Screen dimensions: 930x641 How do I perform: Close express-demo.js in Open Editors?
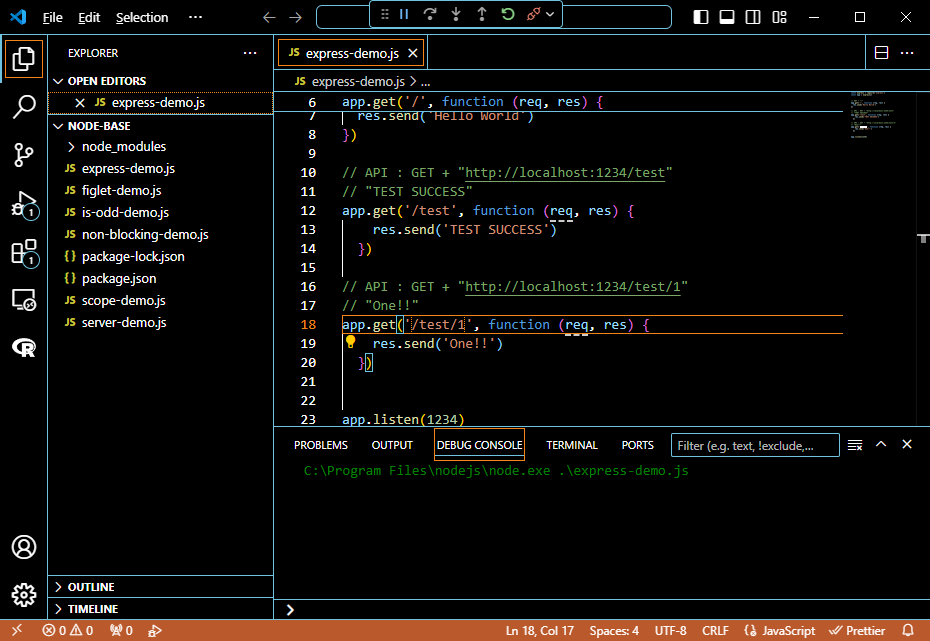tap(80, 103)
